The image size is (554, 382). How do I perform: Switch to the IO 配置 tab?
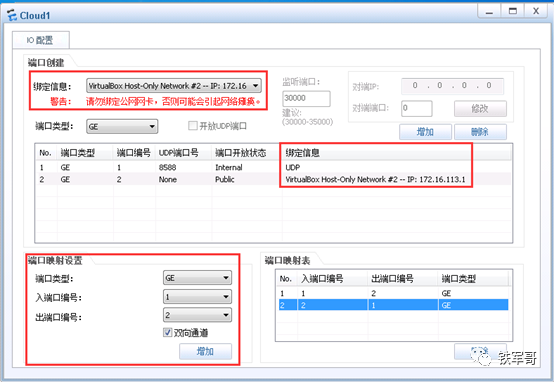[41, 40]
